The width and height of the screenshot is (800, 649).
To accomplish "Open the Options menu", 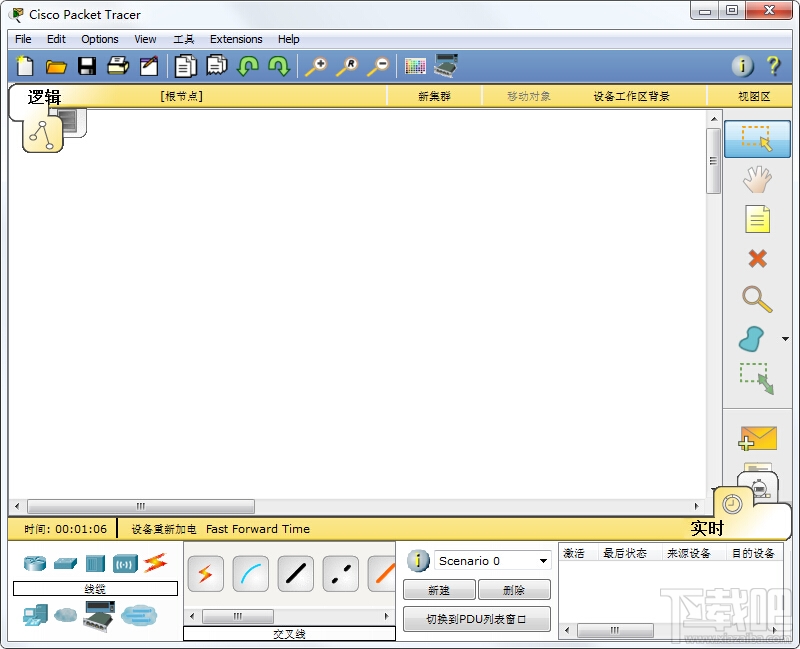I will [x=99, y=39].
